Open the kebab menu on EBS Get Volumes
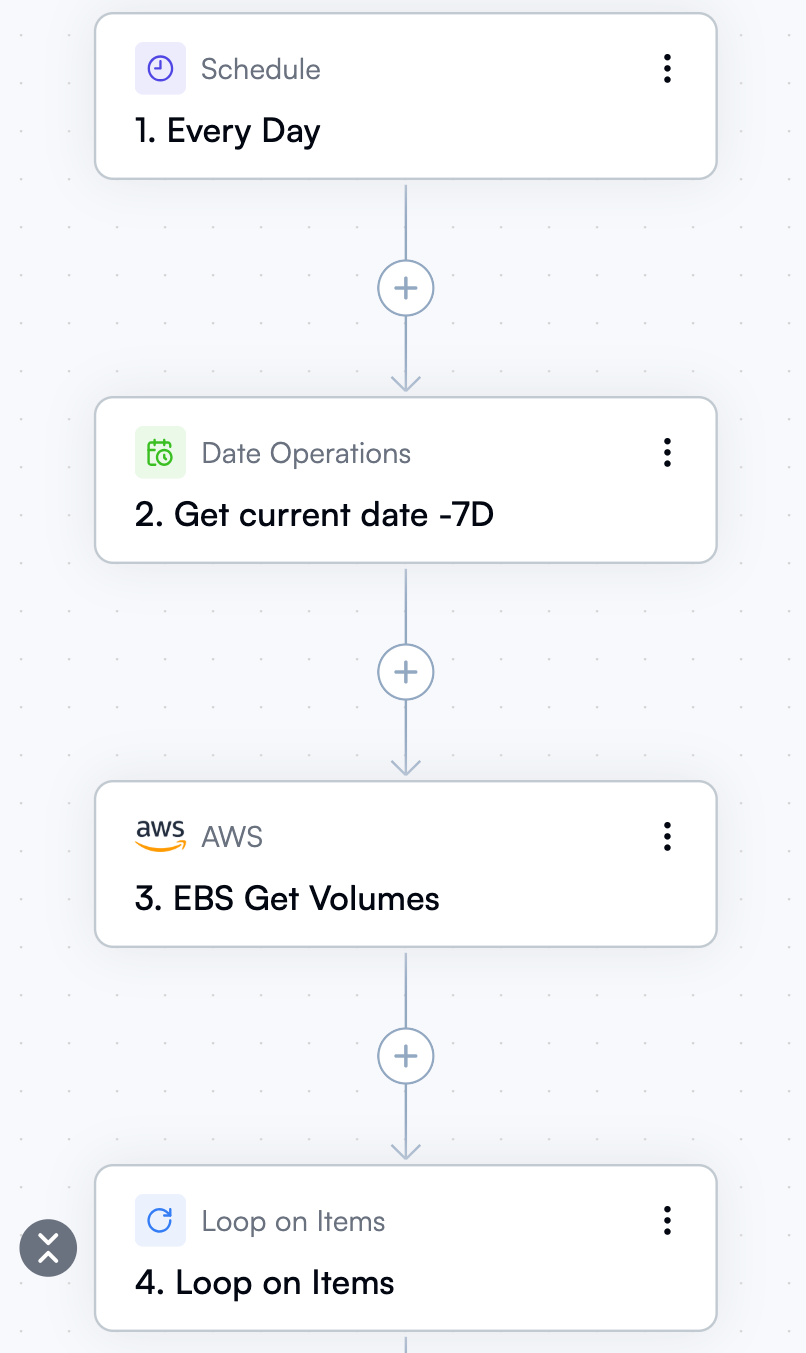Image resolution: width=806 pixels, height=1353 pixels. click(667, 836)
